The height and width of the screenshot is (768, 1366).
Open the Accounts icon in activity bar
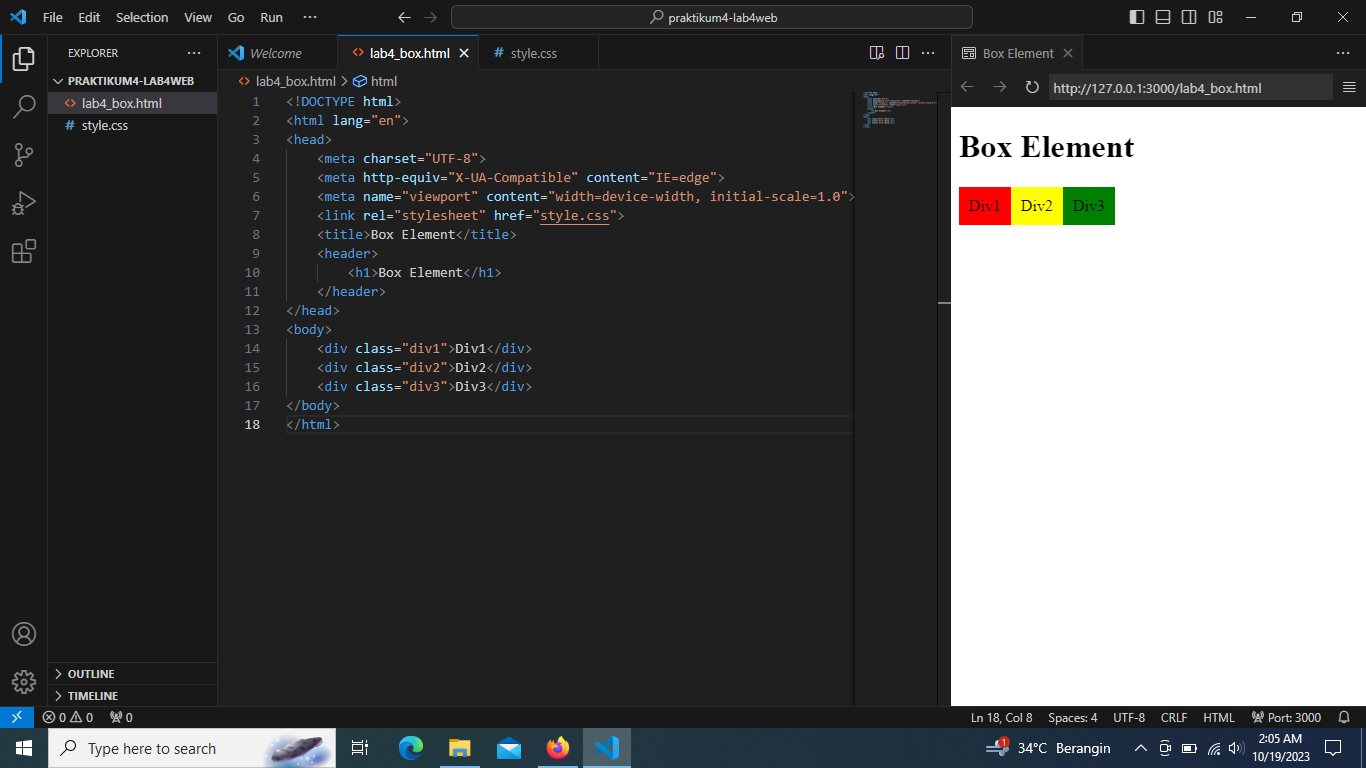[24, 633]
